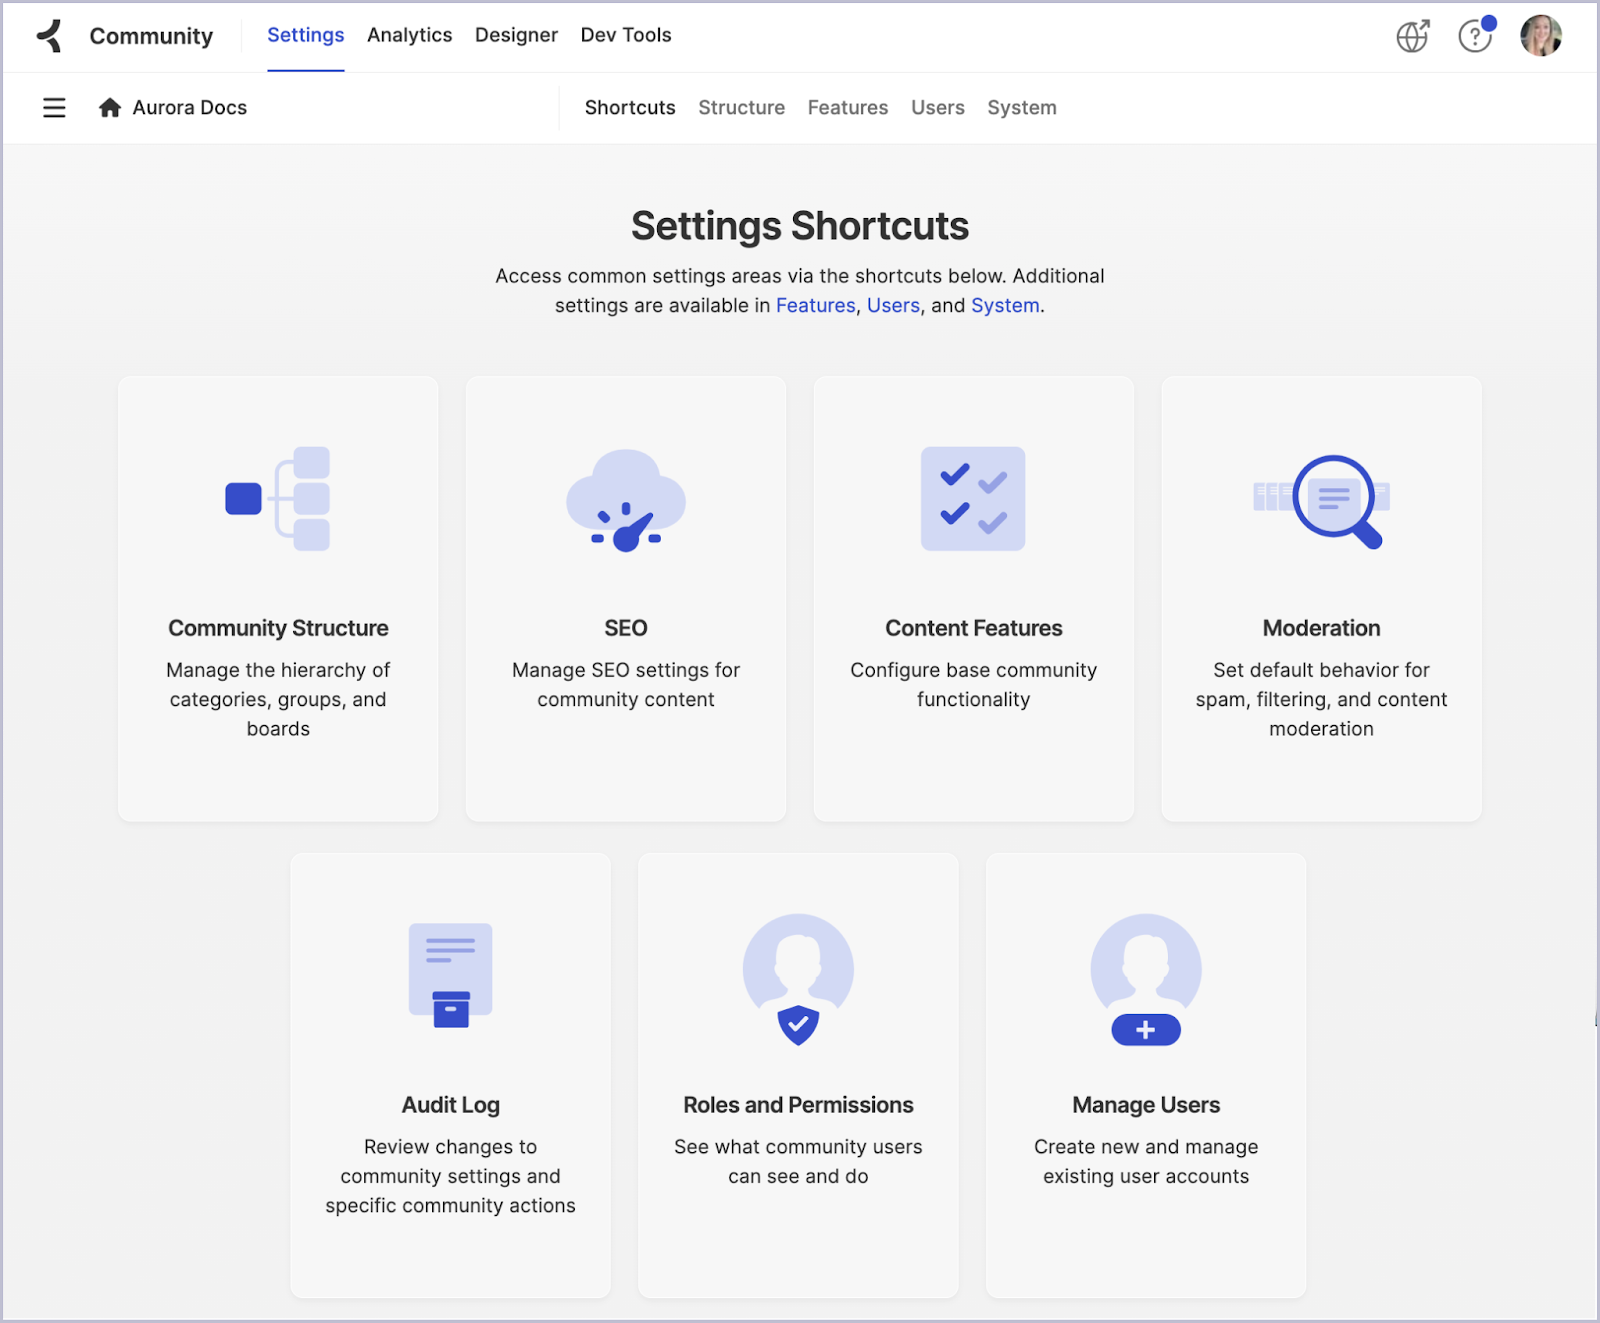Select the Audit Log document icon

click(450, 975)
